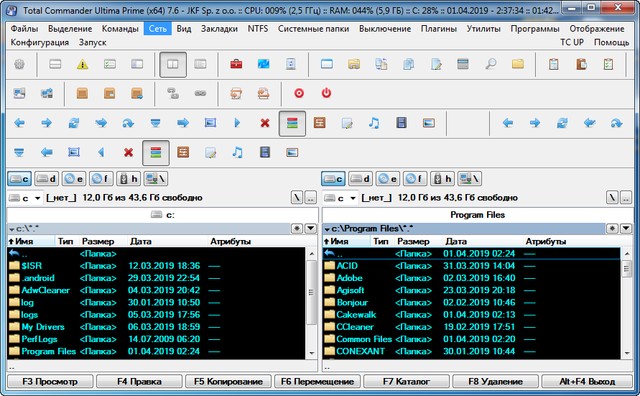Select drive f in right panel drive bar
This screenshot has height=396, width=640.
415,179
